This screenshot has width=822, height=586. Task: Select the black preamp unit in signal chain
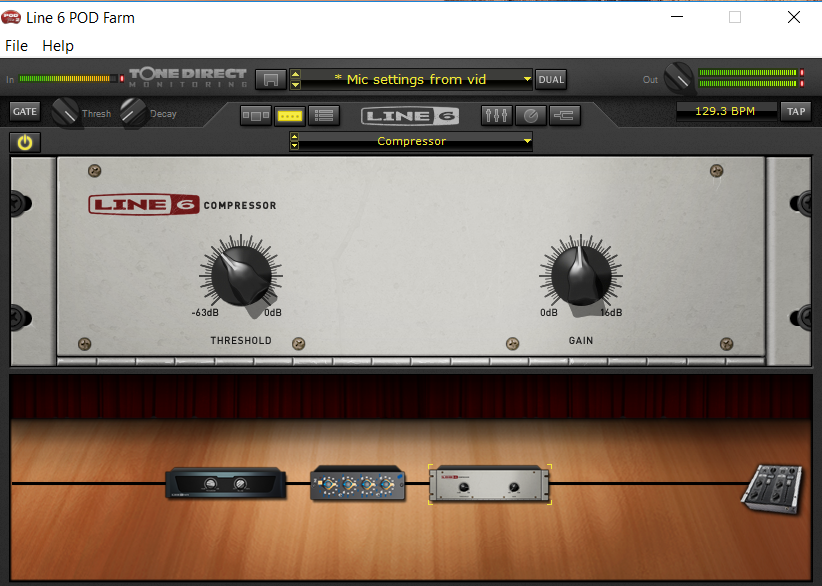tap(225, 483)
